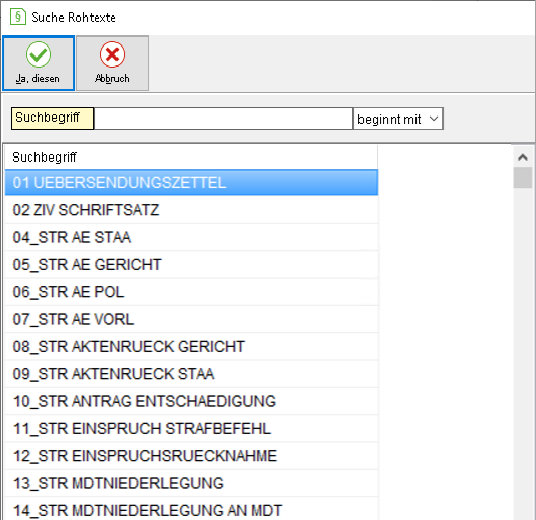Image resolution: width=536 pixels, height=520 pixels.
Task: Click the paragraph-symbol icon beside Suche Rohtexte
Action: [x=18, y=17]
